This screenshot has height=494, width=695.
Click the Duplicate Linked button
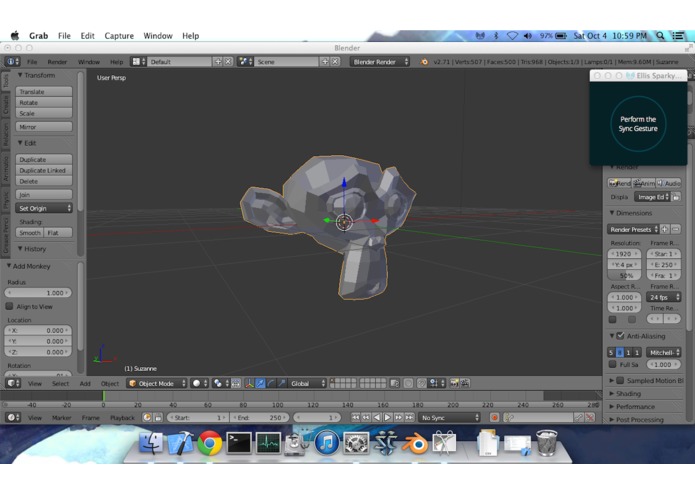pos(44,170)
